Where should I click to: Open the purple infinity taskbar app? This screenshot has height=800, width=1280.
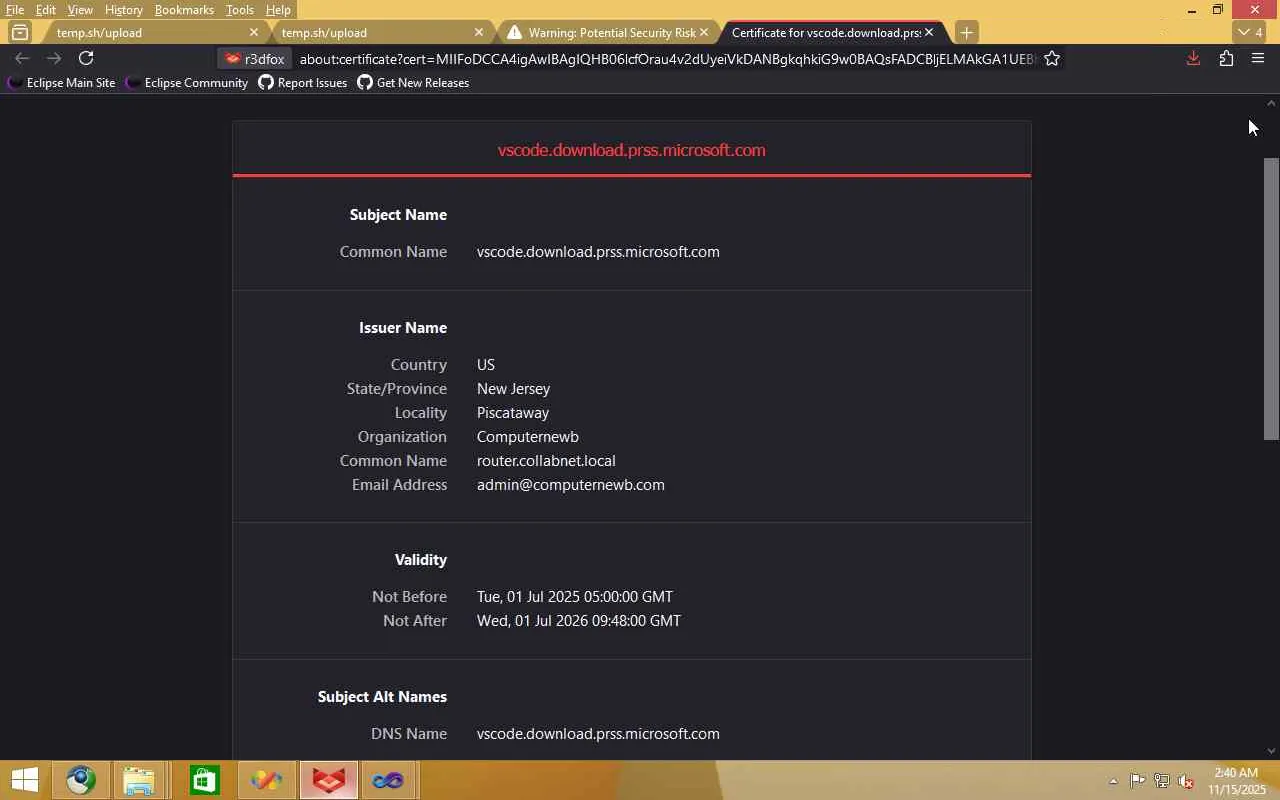[388, 780]
